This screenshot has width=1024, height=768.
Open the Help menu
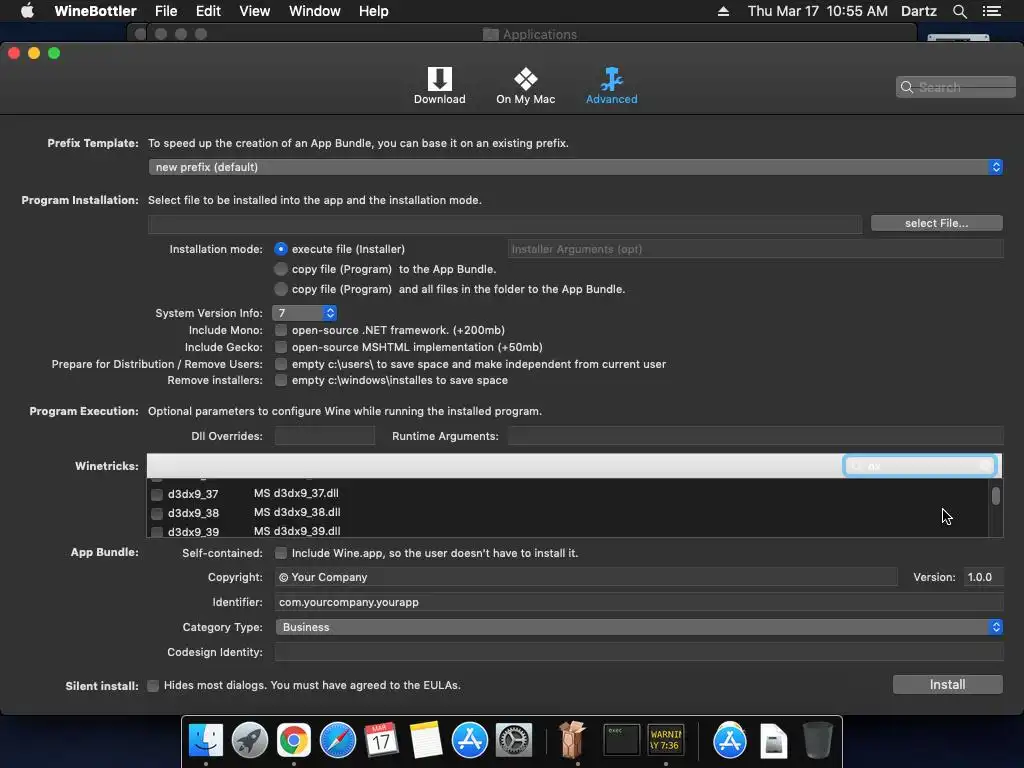point(374,11)
